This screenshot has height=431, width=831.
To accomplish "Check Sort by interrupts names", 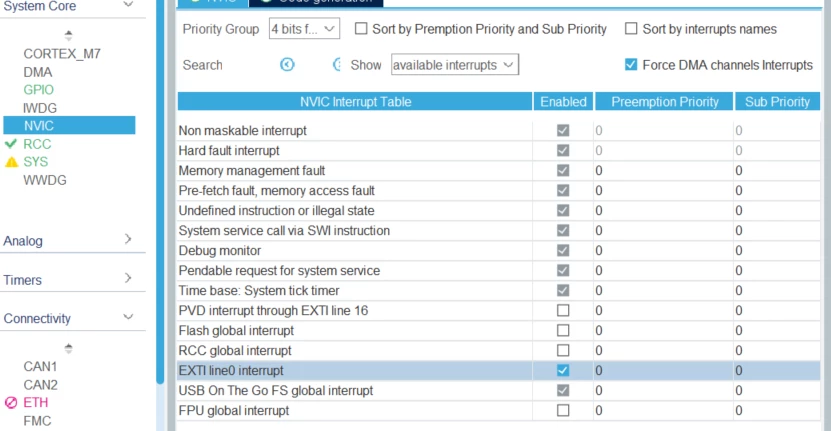I will coord(631,29).
